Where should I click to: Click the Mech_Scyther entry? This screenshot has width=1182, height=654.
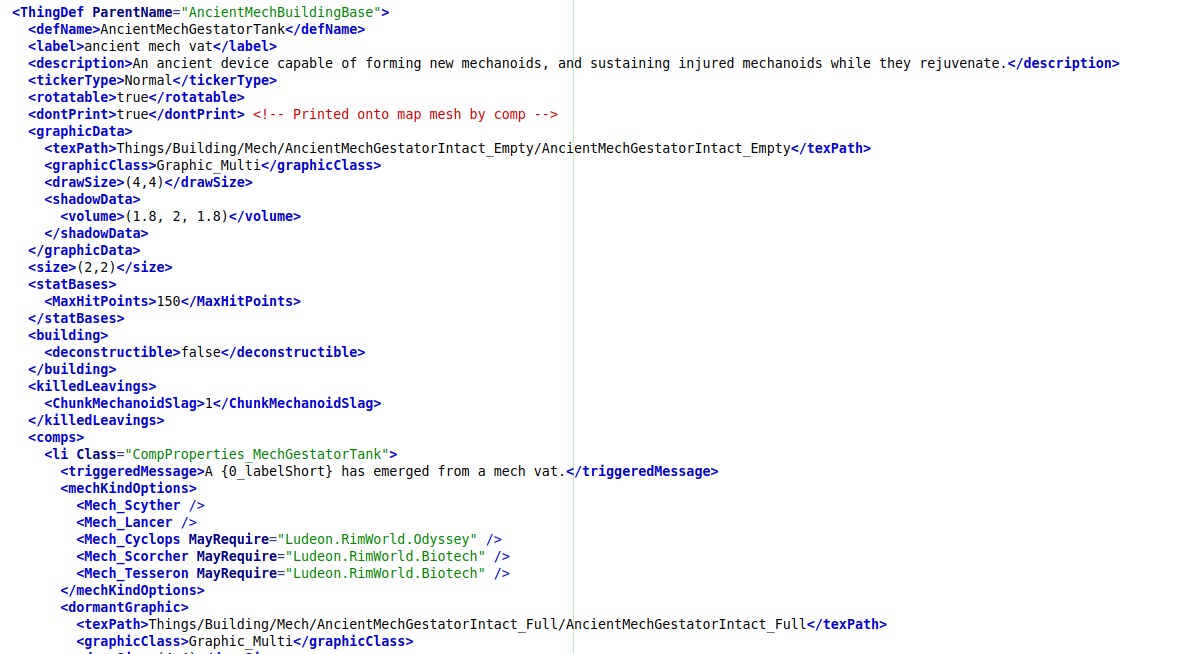140,506
